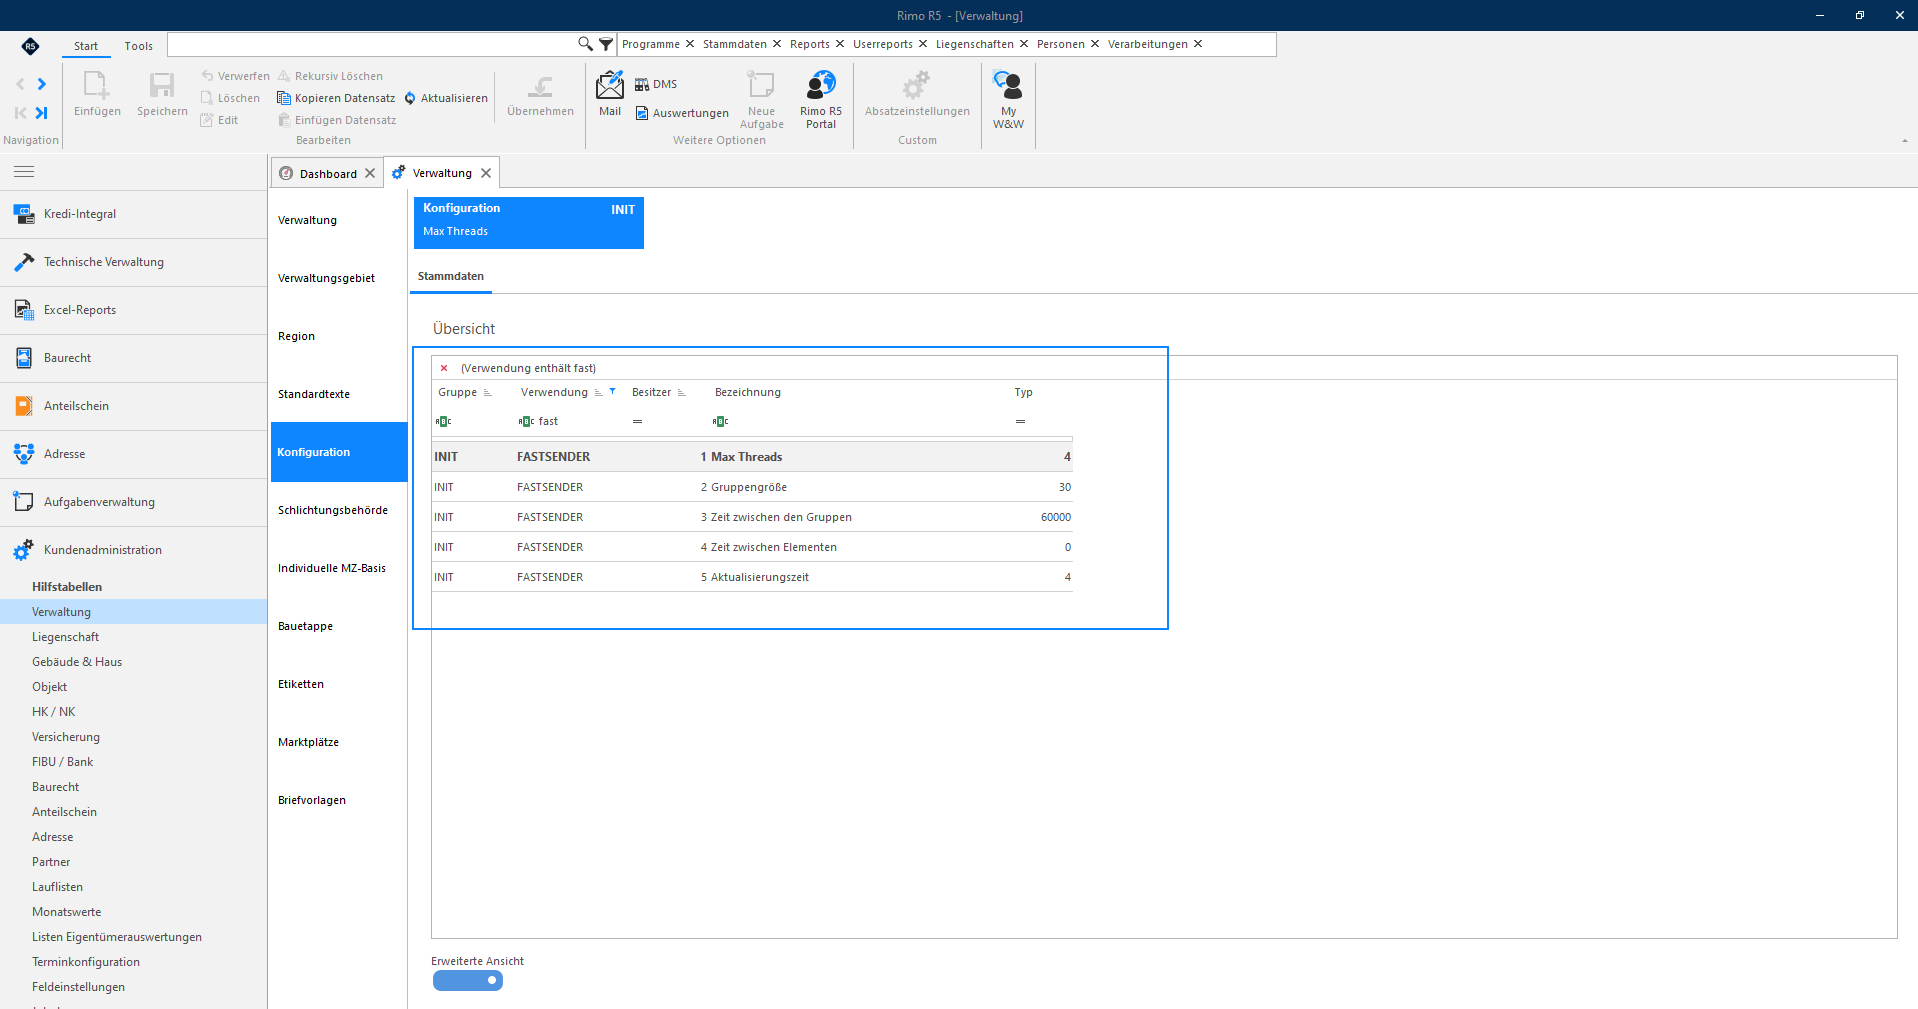Viewport: 1918px width, 1009px height.
Task: Select Verwaltungsgebiet in the side list
Action: tap(339, 278)
